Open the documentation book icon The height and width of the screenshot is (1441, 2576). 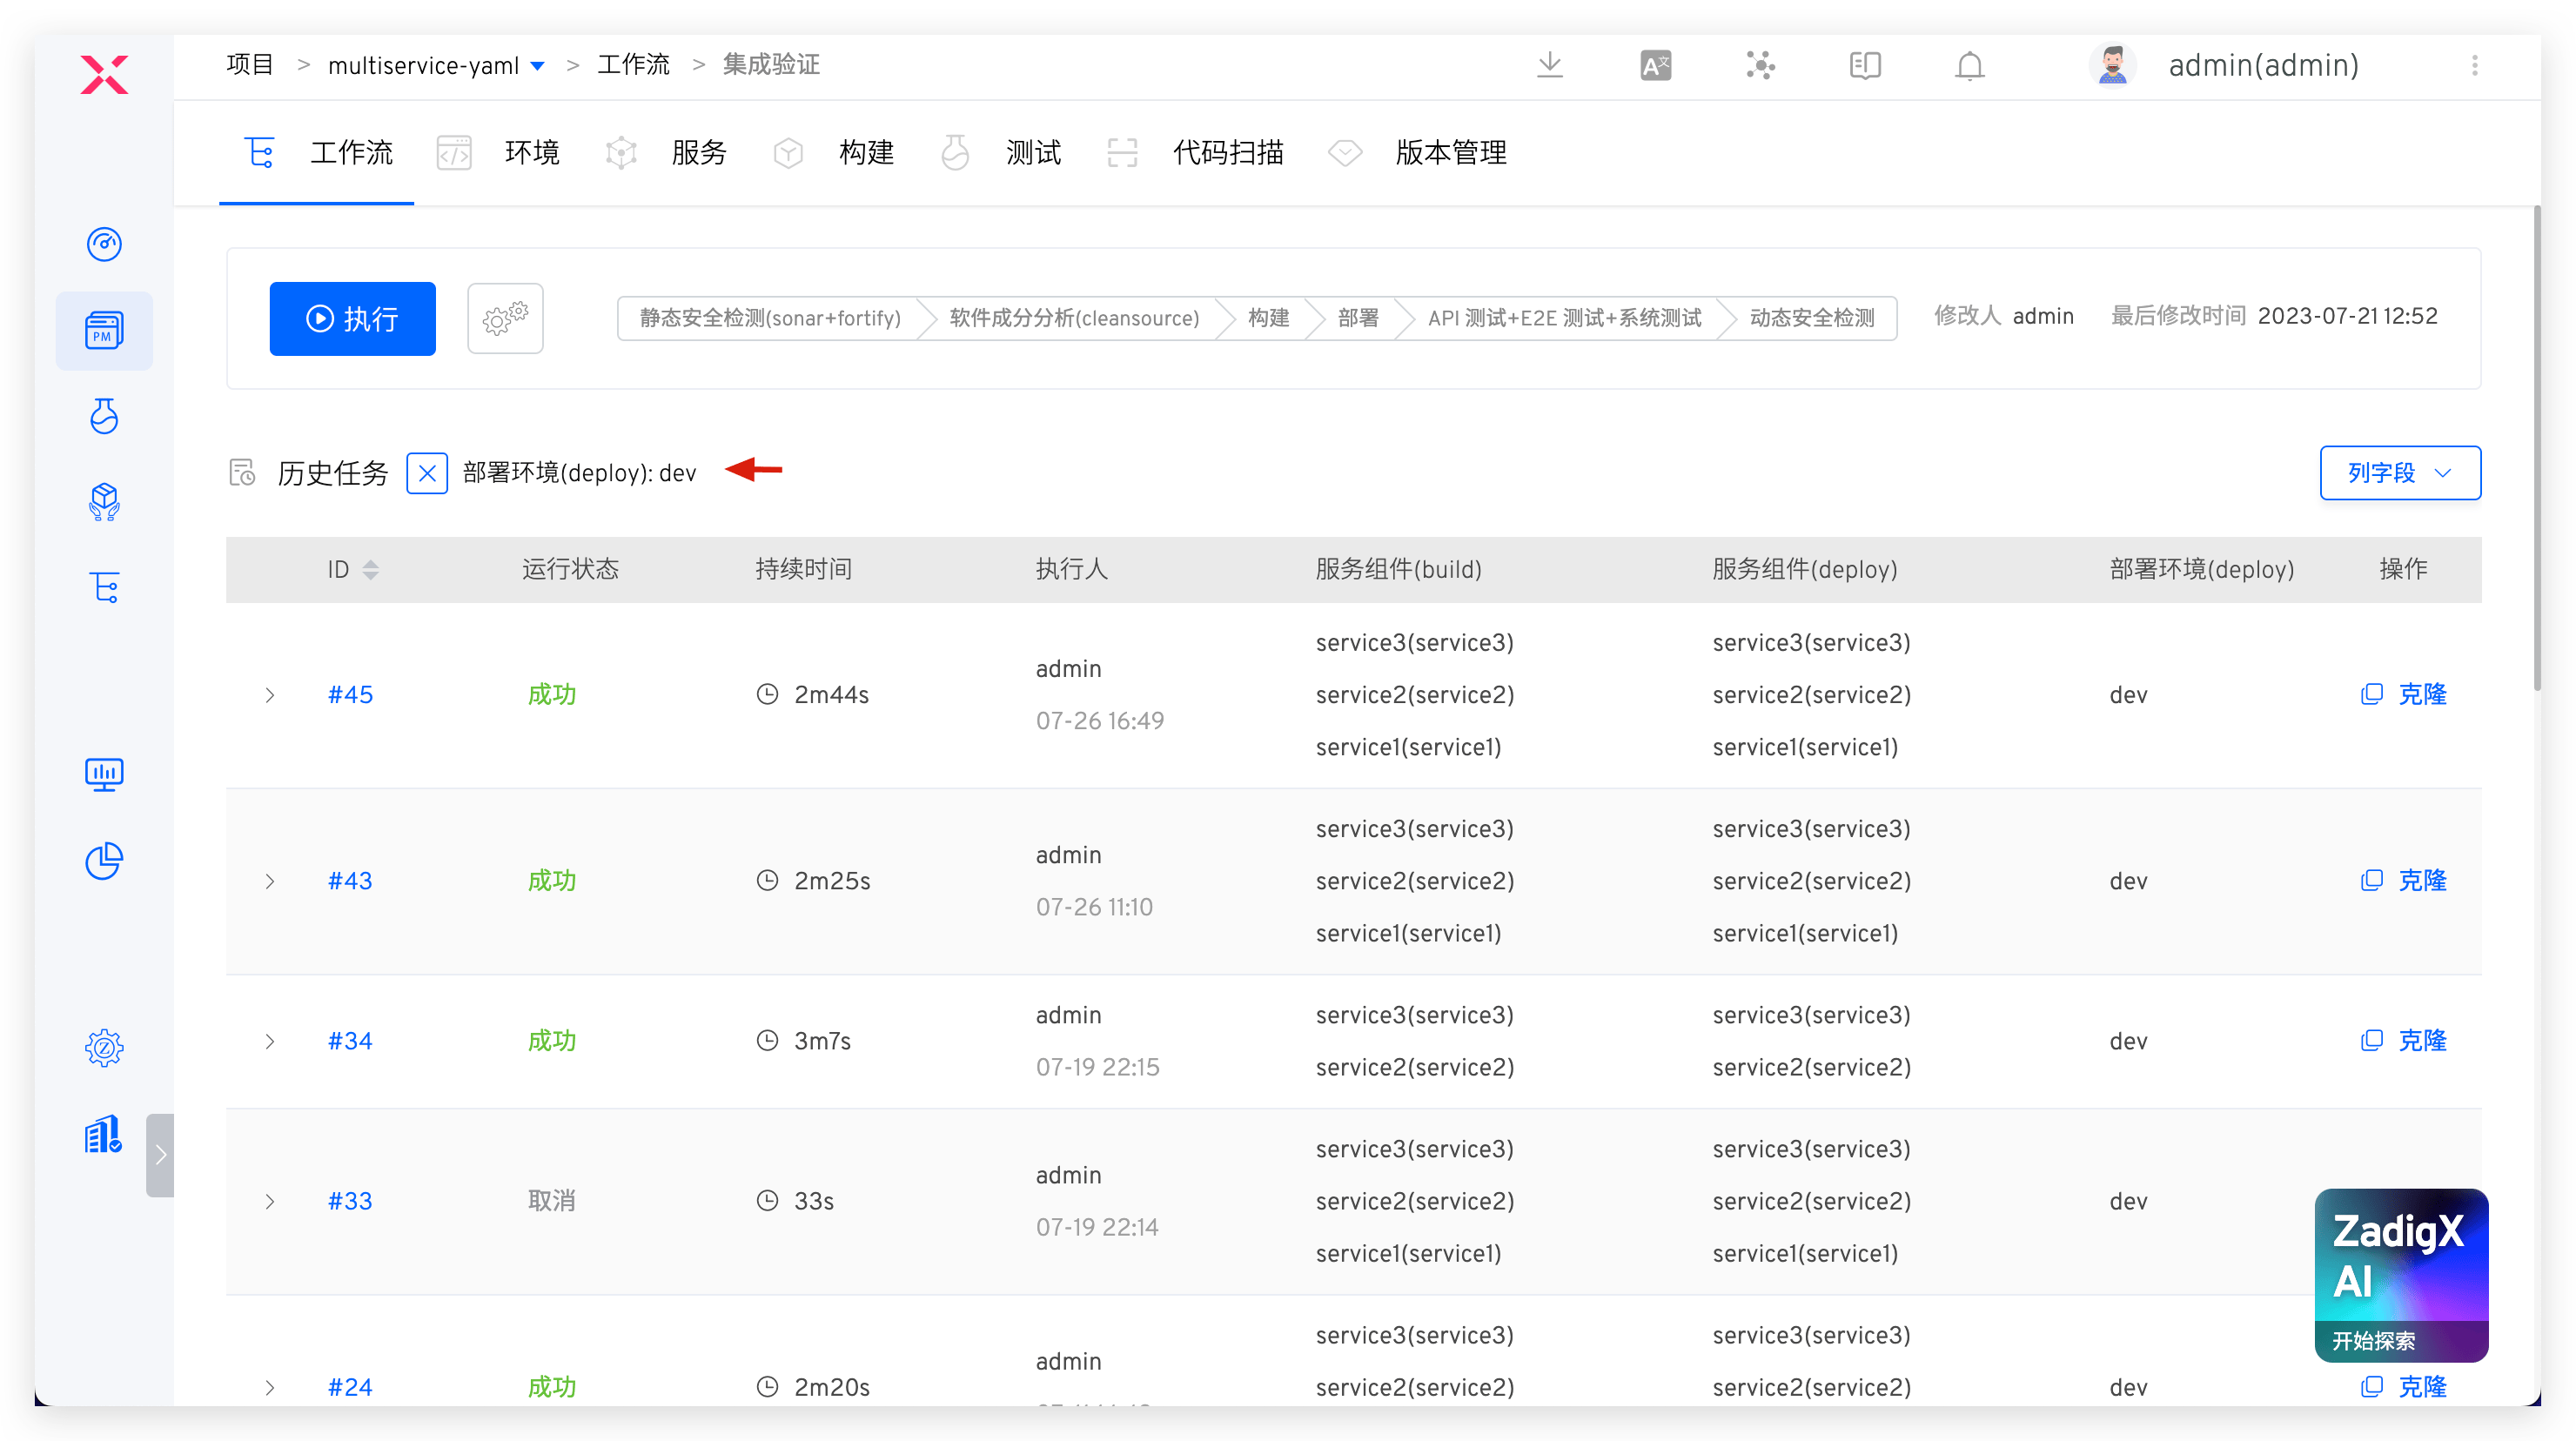point(1865,65)
